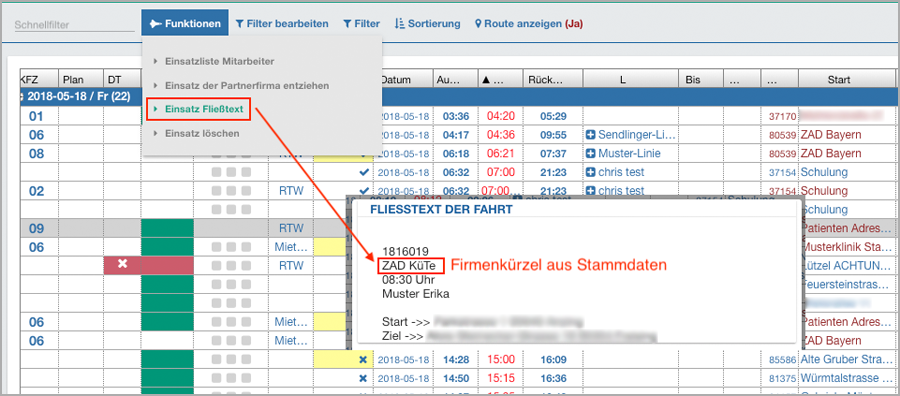Click the Route anzeigen pin icon
Viewport: 900px width, 396px height.
click(478, 24)
